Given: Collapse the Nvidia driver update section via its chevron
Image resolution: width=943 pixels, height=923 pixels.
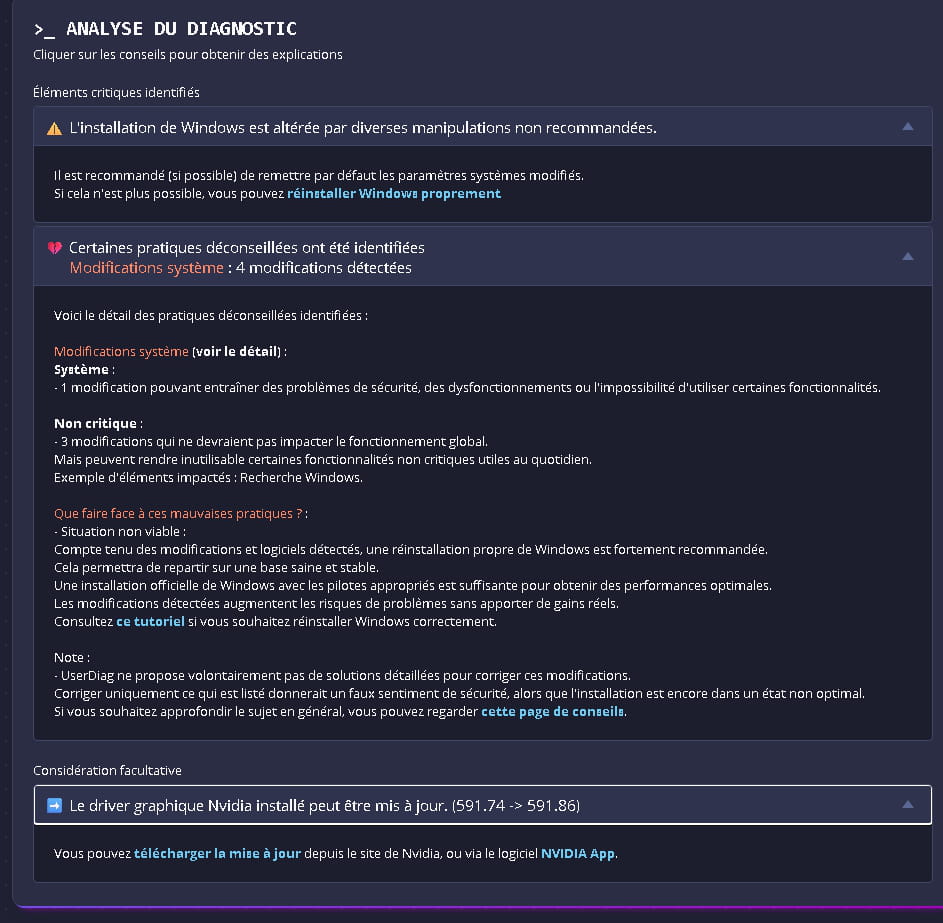Looking at the screenshot, I should [x=907, y=804].
